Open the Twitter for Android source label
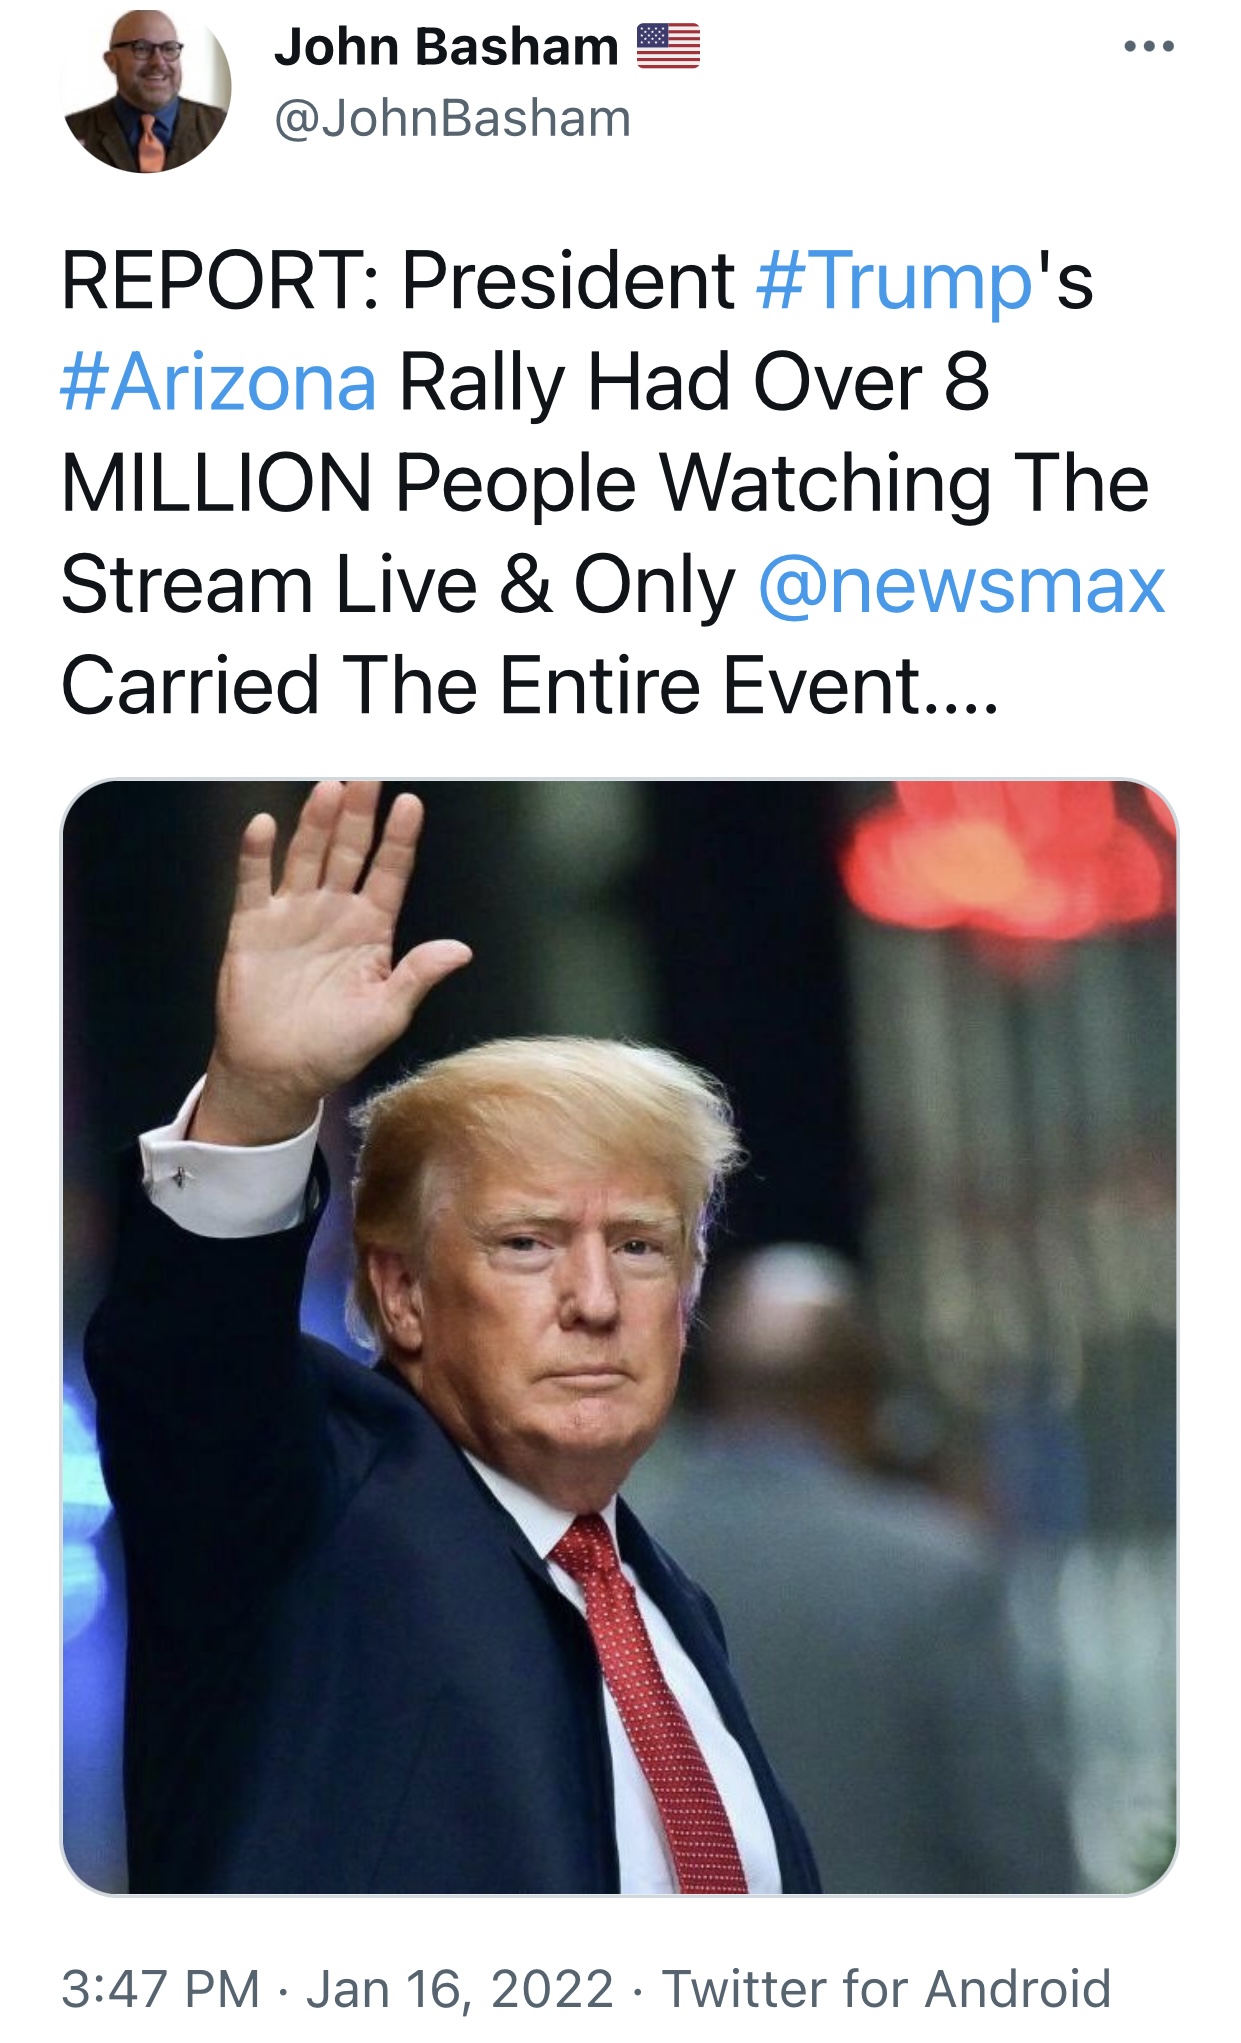This screenshot has width=1241, height=2043. click(x=887, y=1988)
